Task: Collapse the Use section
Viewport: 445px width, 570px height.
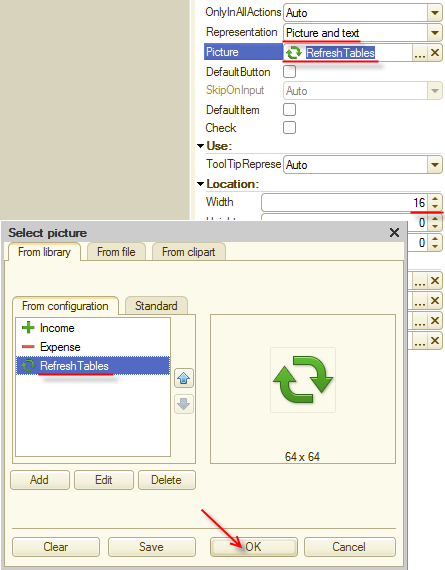Action: (x=200, y=146)
